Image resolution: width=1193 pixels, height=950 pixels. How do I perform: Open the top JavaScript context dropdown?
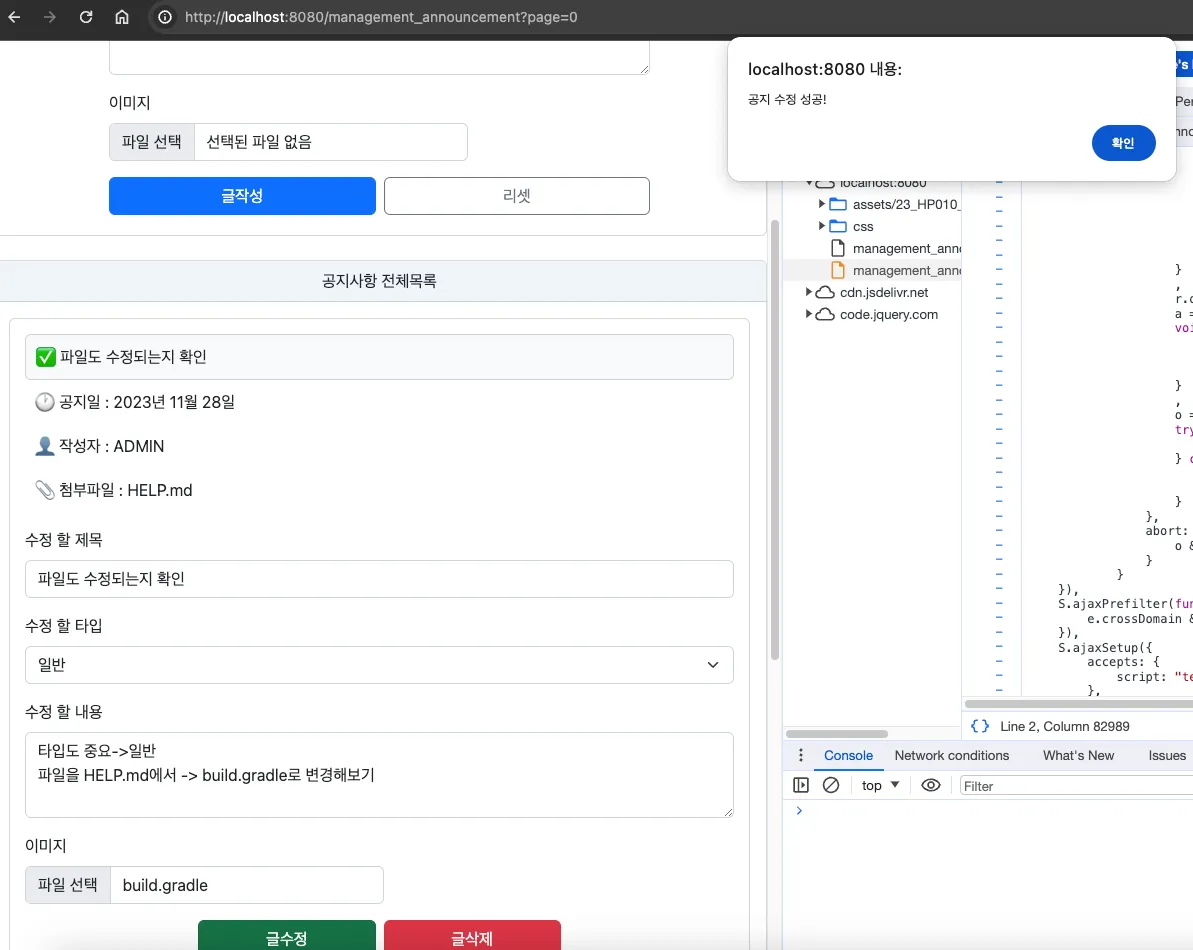tap(880, 785)
